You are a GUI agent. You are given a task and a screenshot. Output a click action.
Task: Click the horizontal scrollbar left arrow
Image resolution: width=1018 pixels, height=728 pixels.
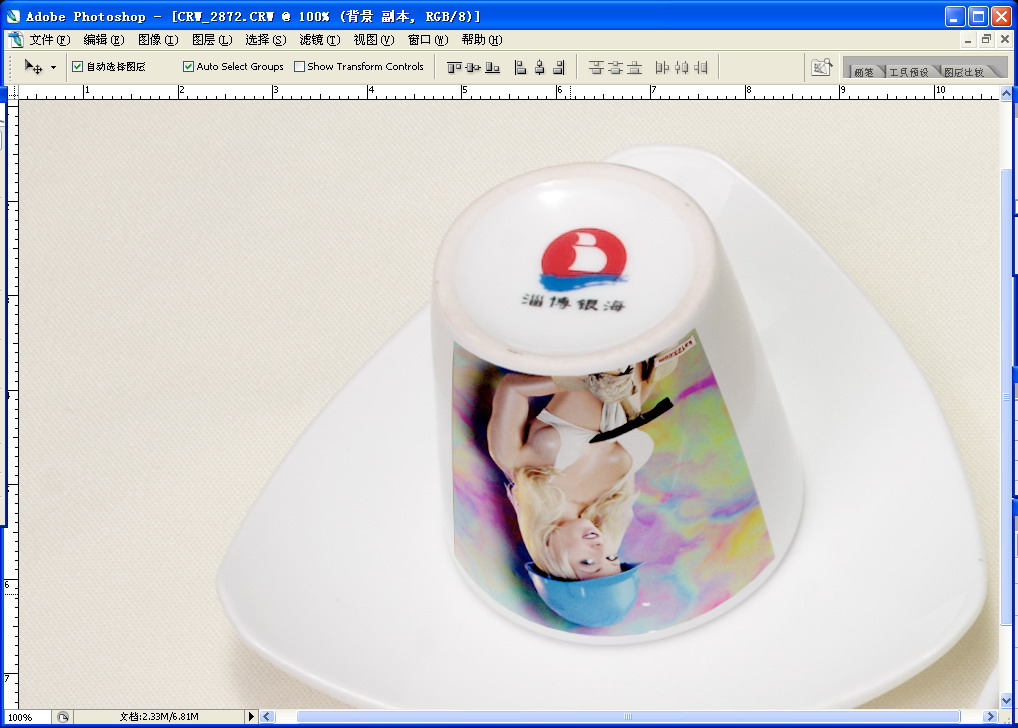(x=267, y=717)
